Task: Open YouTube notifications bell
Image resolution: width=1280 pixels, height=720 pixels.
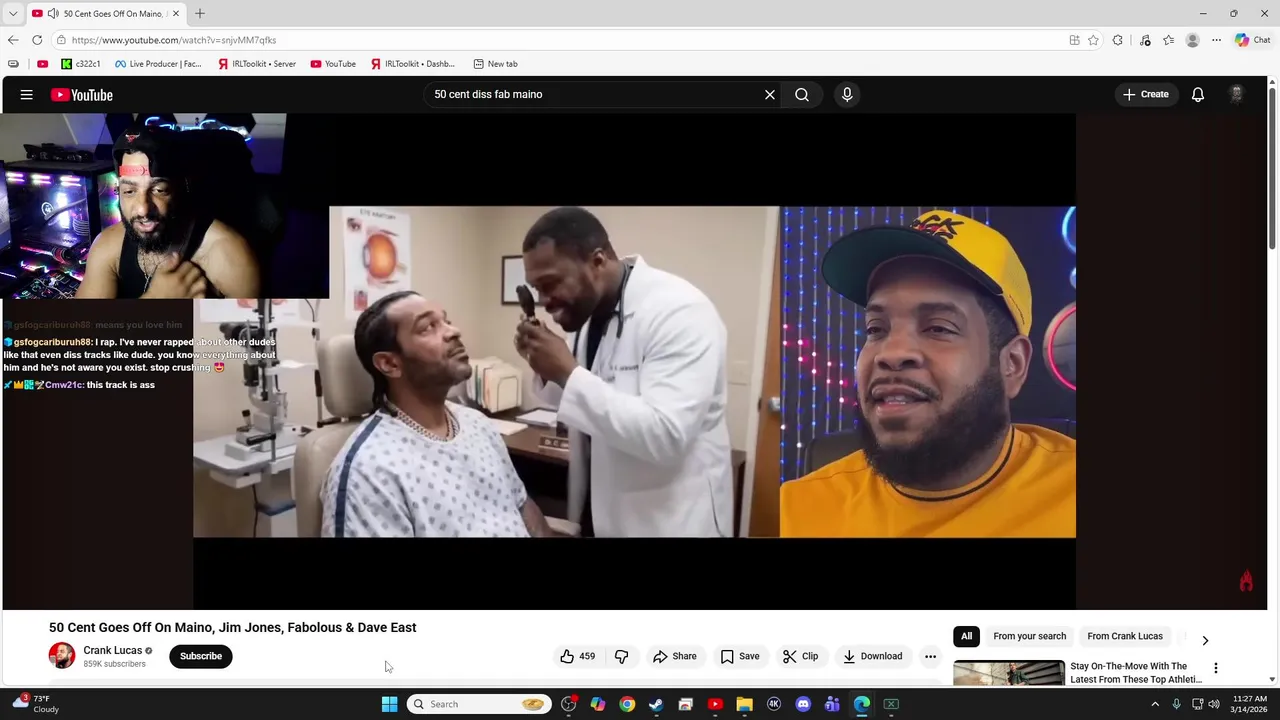Action: click(1198, 95)
